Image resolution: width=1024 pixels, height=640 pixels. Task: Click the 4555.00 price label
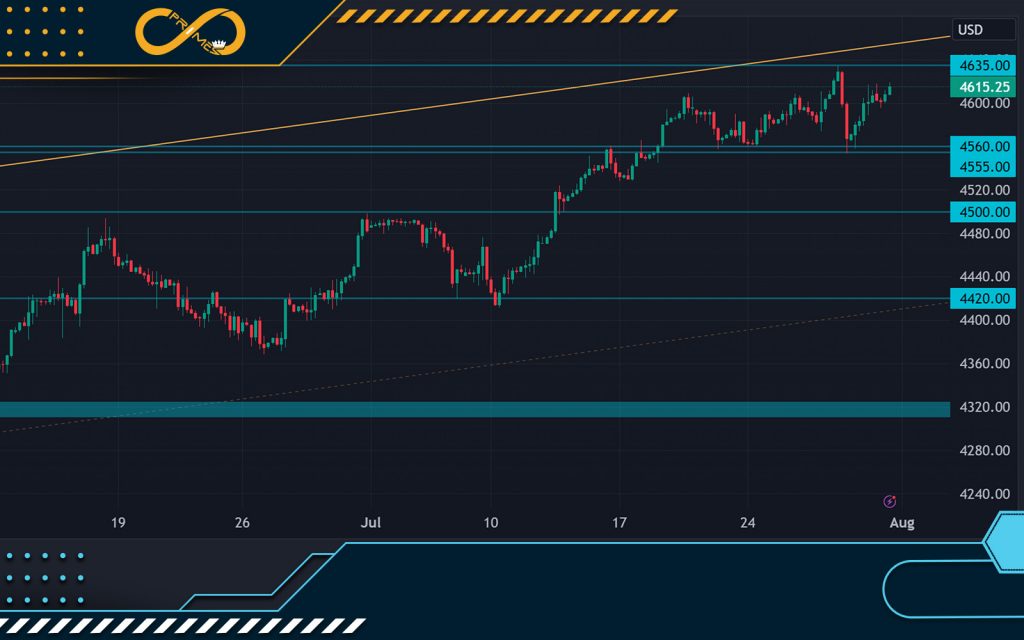click(x=981, y=167)
